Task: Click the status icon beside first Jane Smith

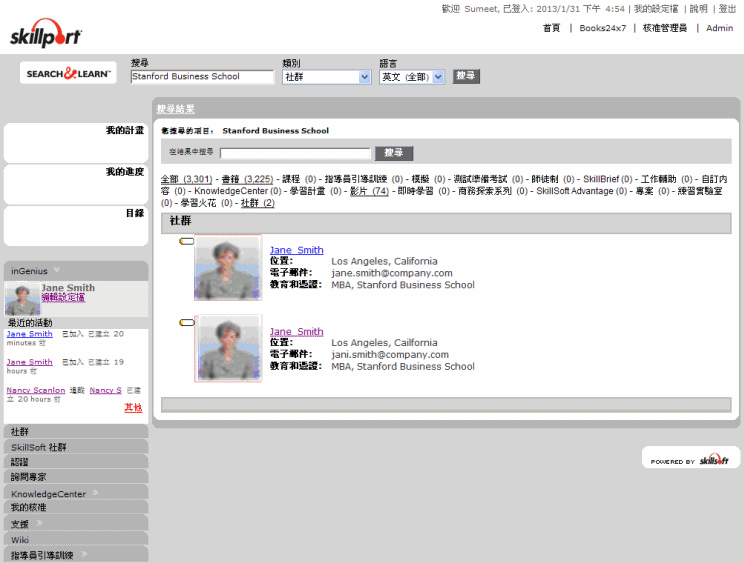Action: [186, 241]
